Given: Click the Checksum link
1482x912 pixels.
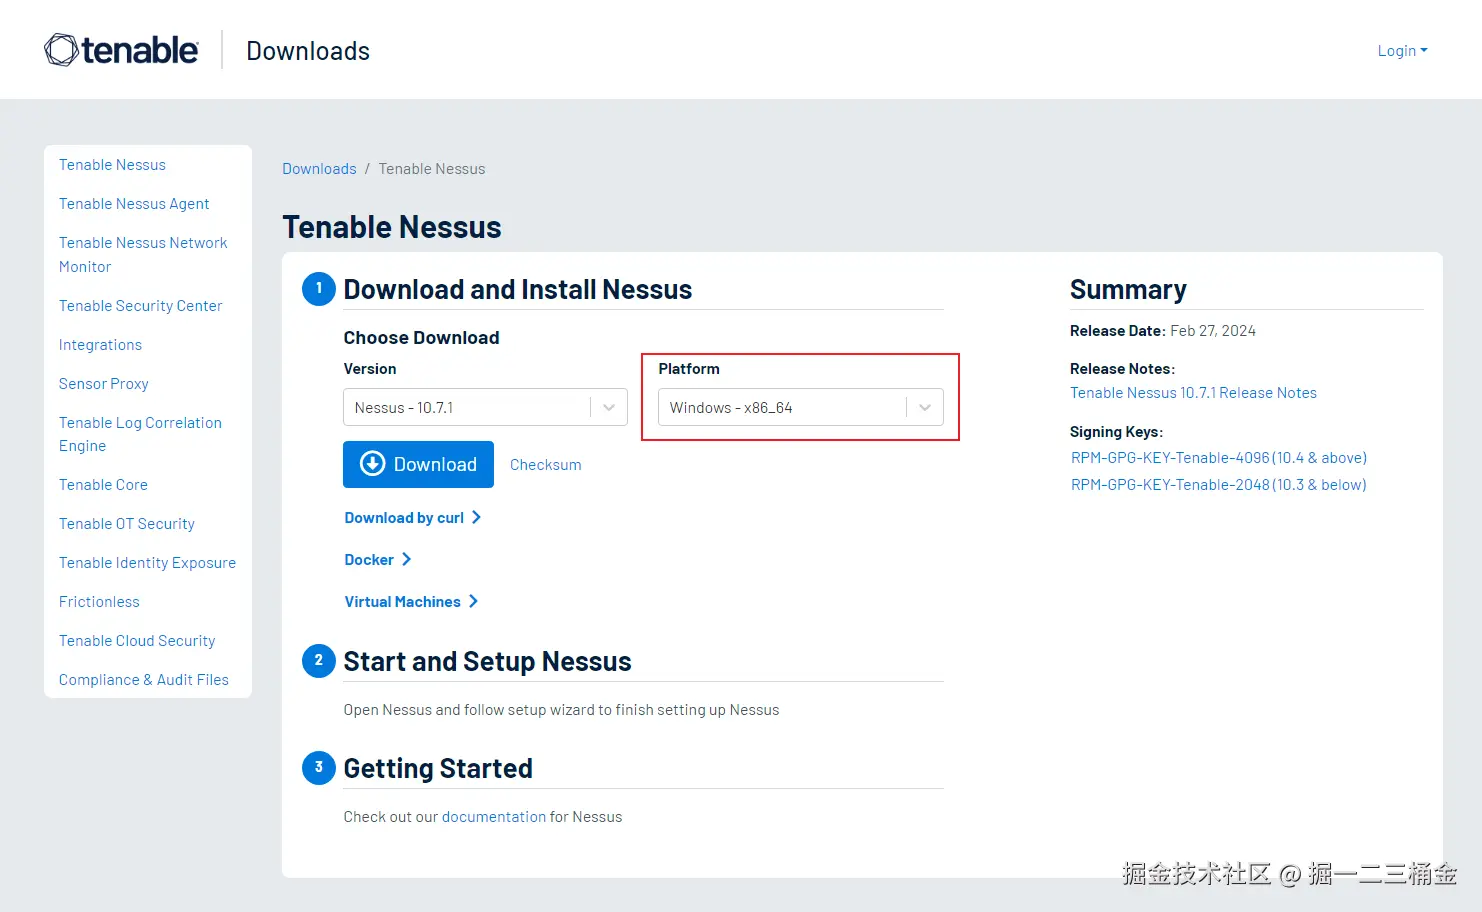Looking at the screenshot, I should pos(545,465).
